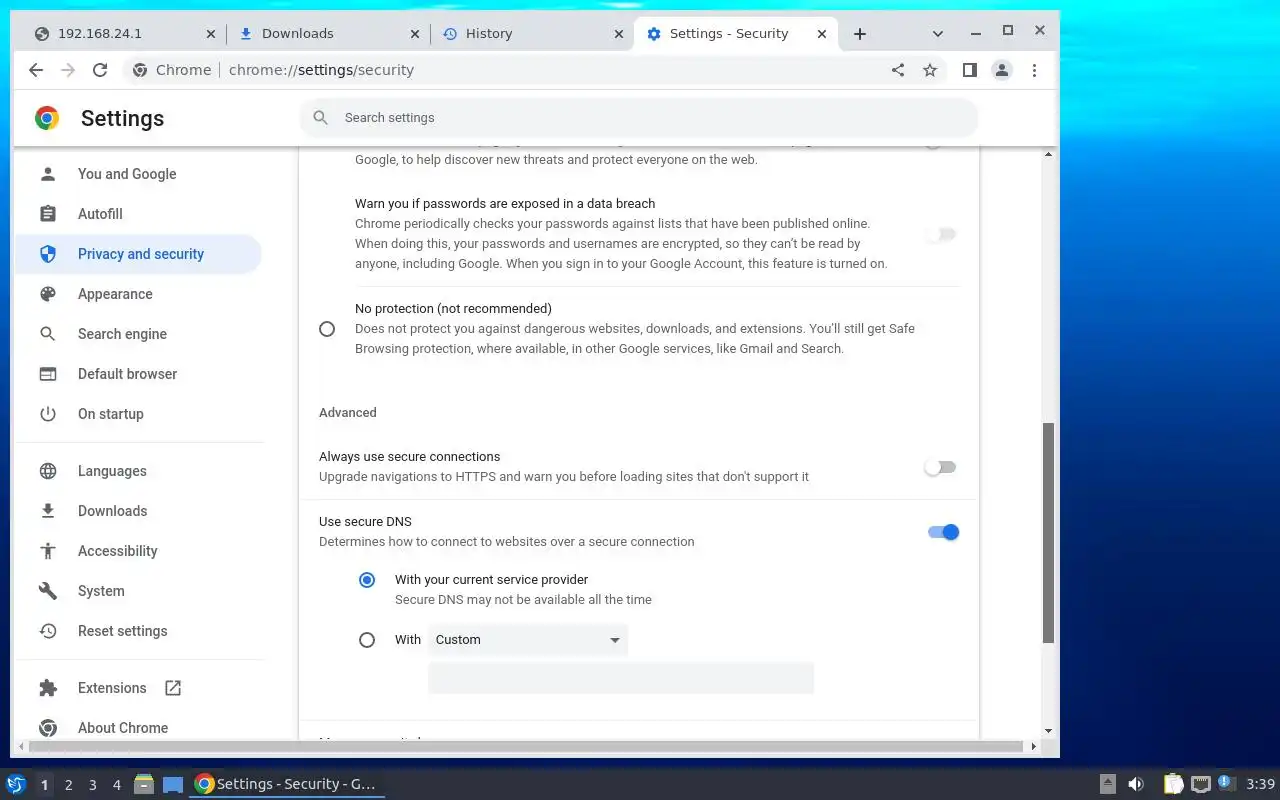This screenshot has width=1280, height=800.
Task: Open Default browser settings section
Action: pos(138,374)
